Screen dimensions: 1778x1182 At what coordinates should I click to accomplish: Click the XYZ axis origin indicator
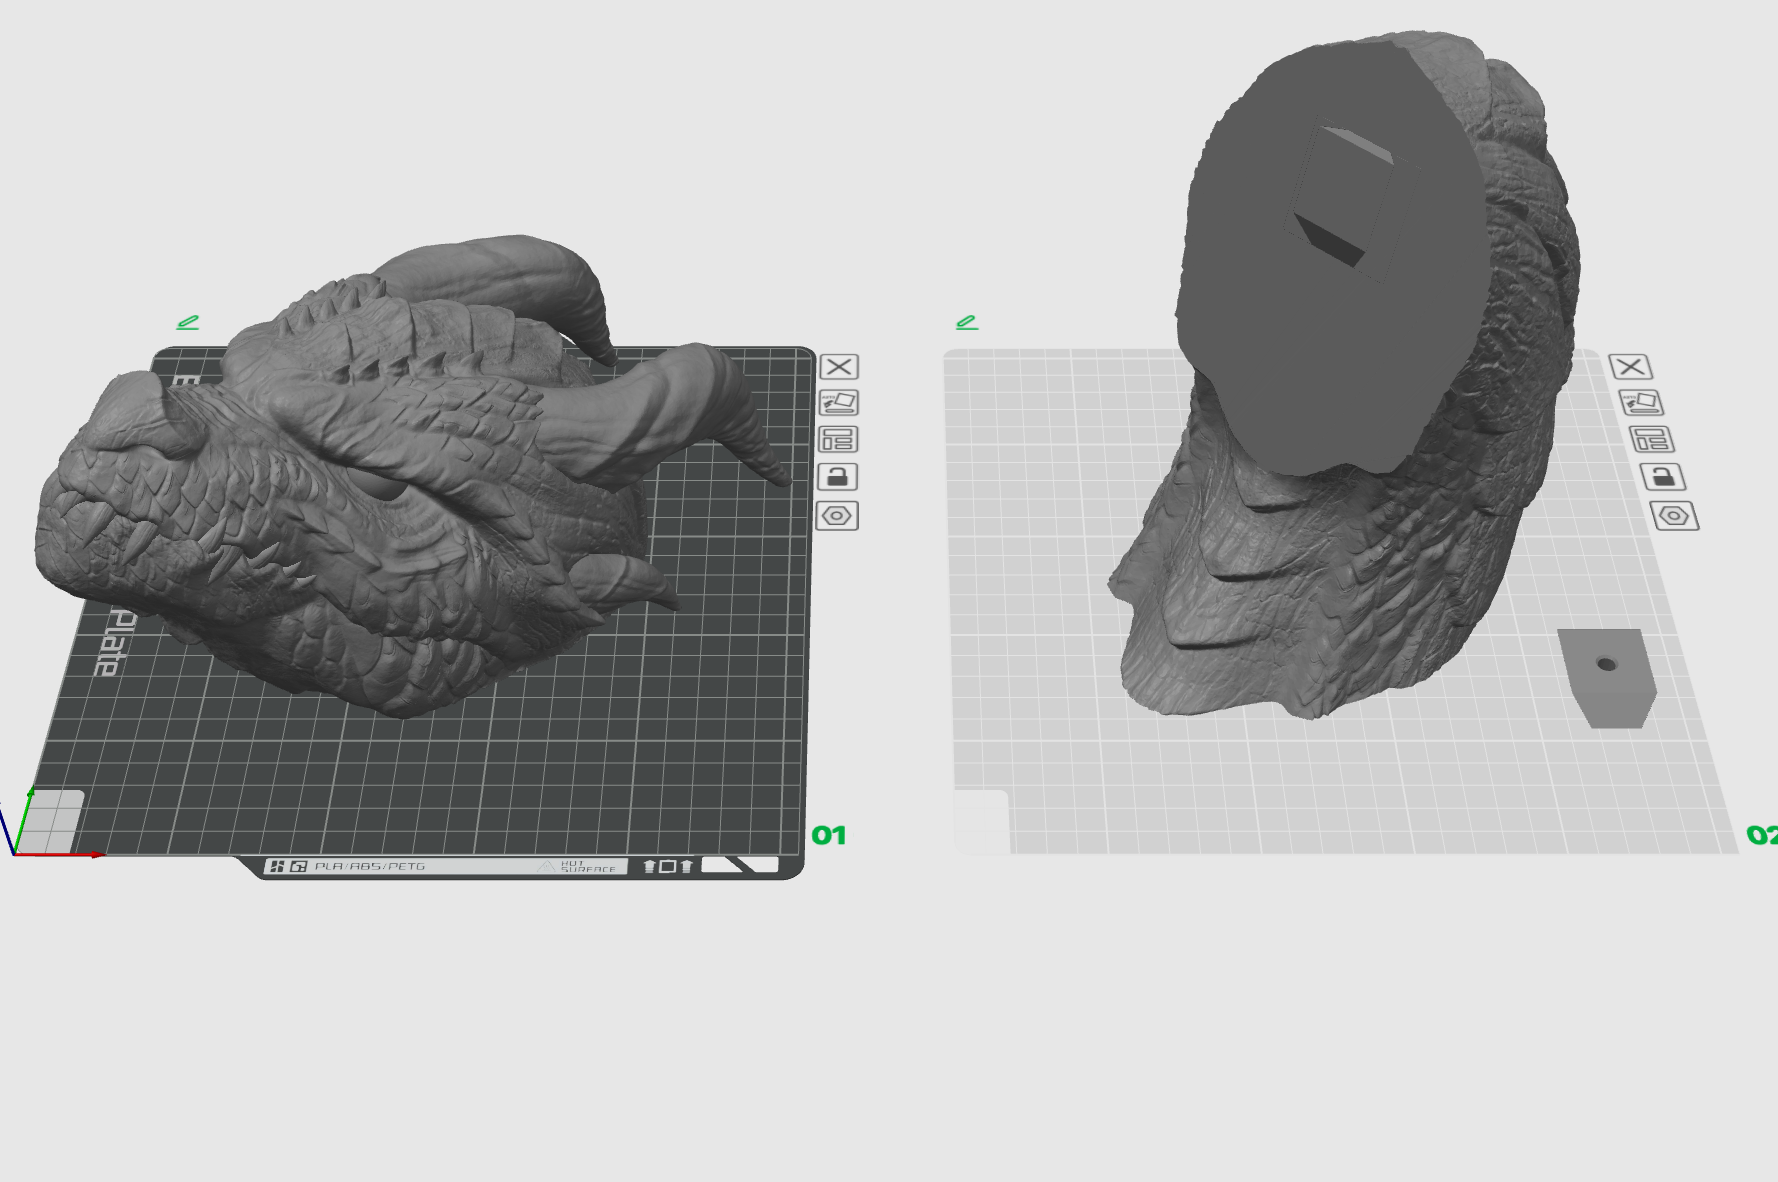15,852
